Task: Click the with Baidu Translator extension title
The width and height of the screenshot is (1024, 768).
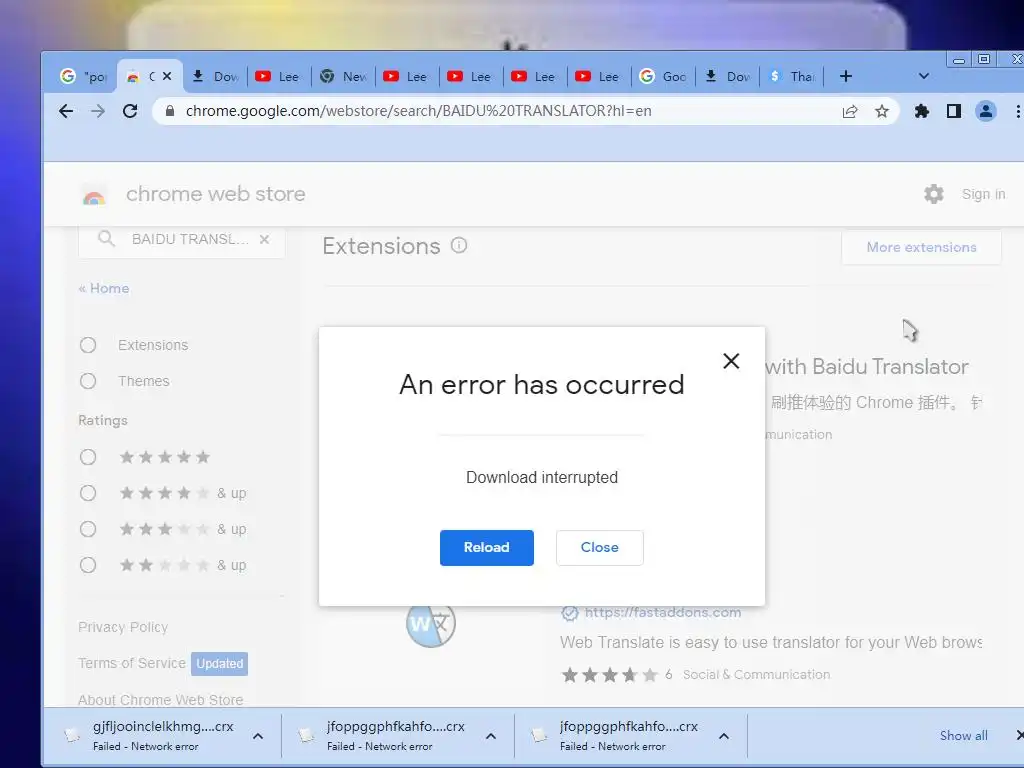Action: pos(867,367)
